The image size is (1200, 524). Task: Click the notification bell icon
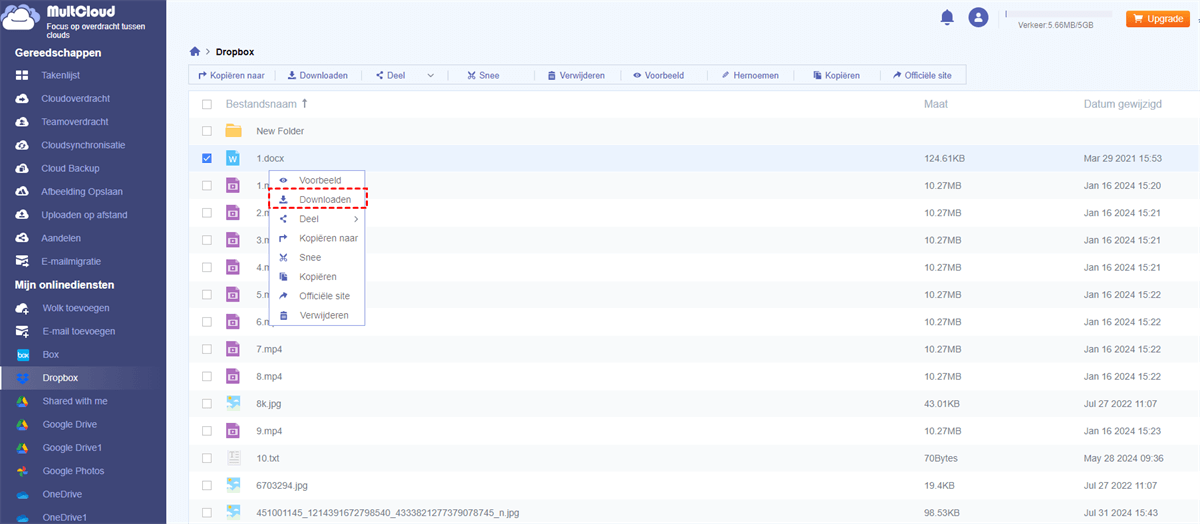click(x=947, y=17)
